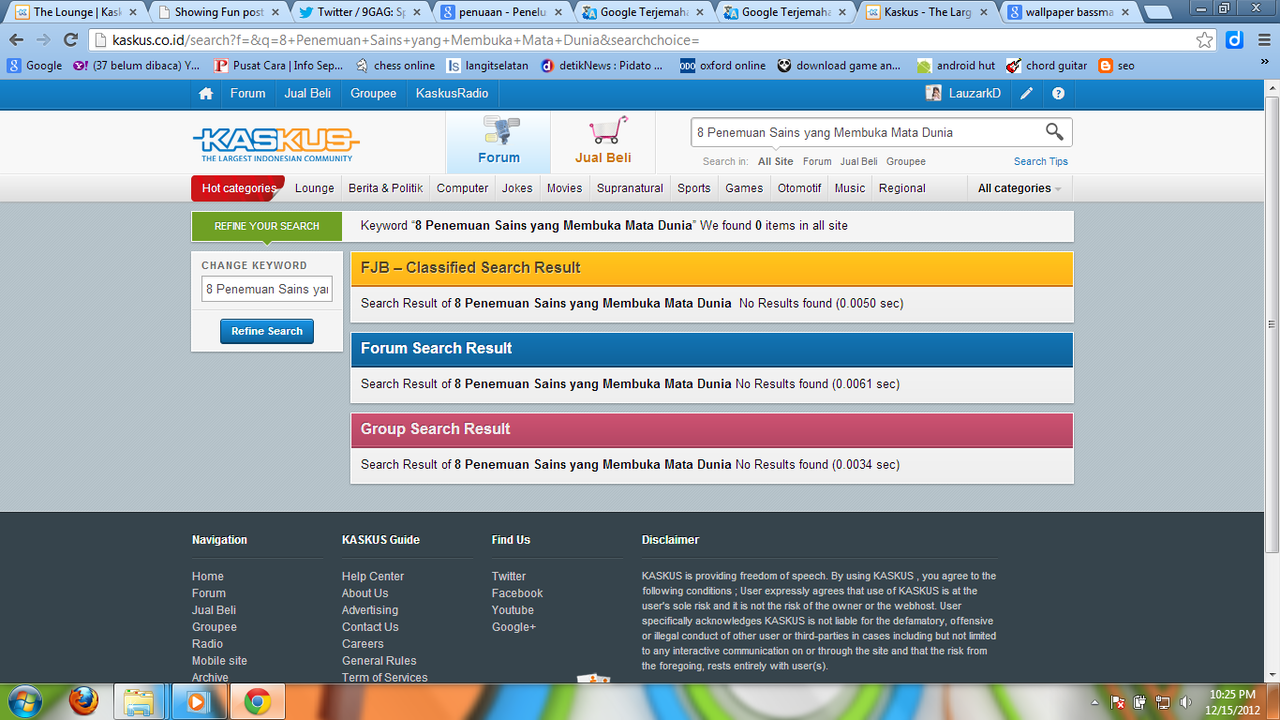Click the blue 'd' extension icon
The height and width of the screenshot is (720, 1280).
click(x=1235, y=40)
